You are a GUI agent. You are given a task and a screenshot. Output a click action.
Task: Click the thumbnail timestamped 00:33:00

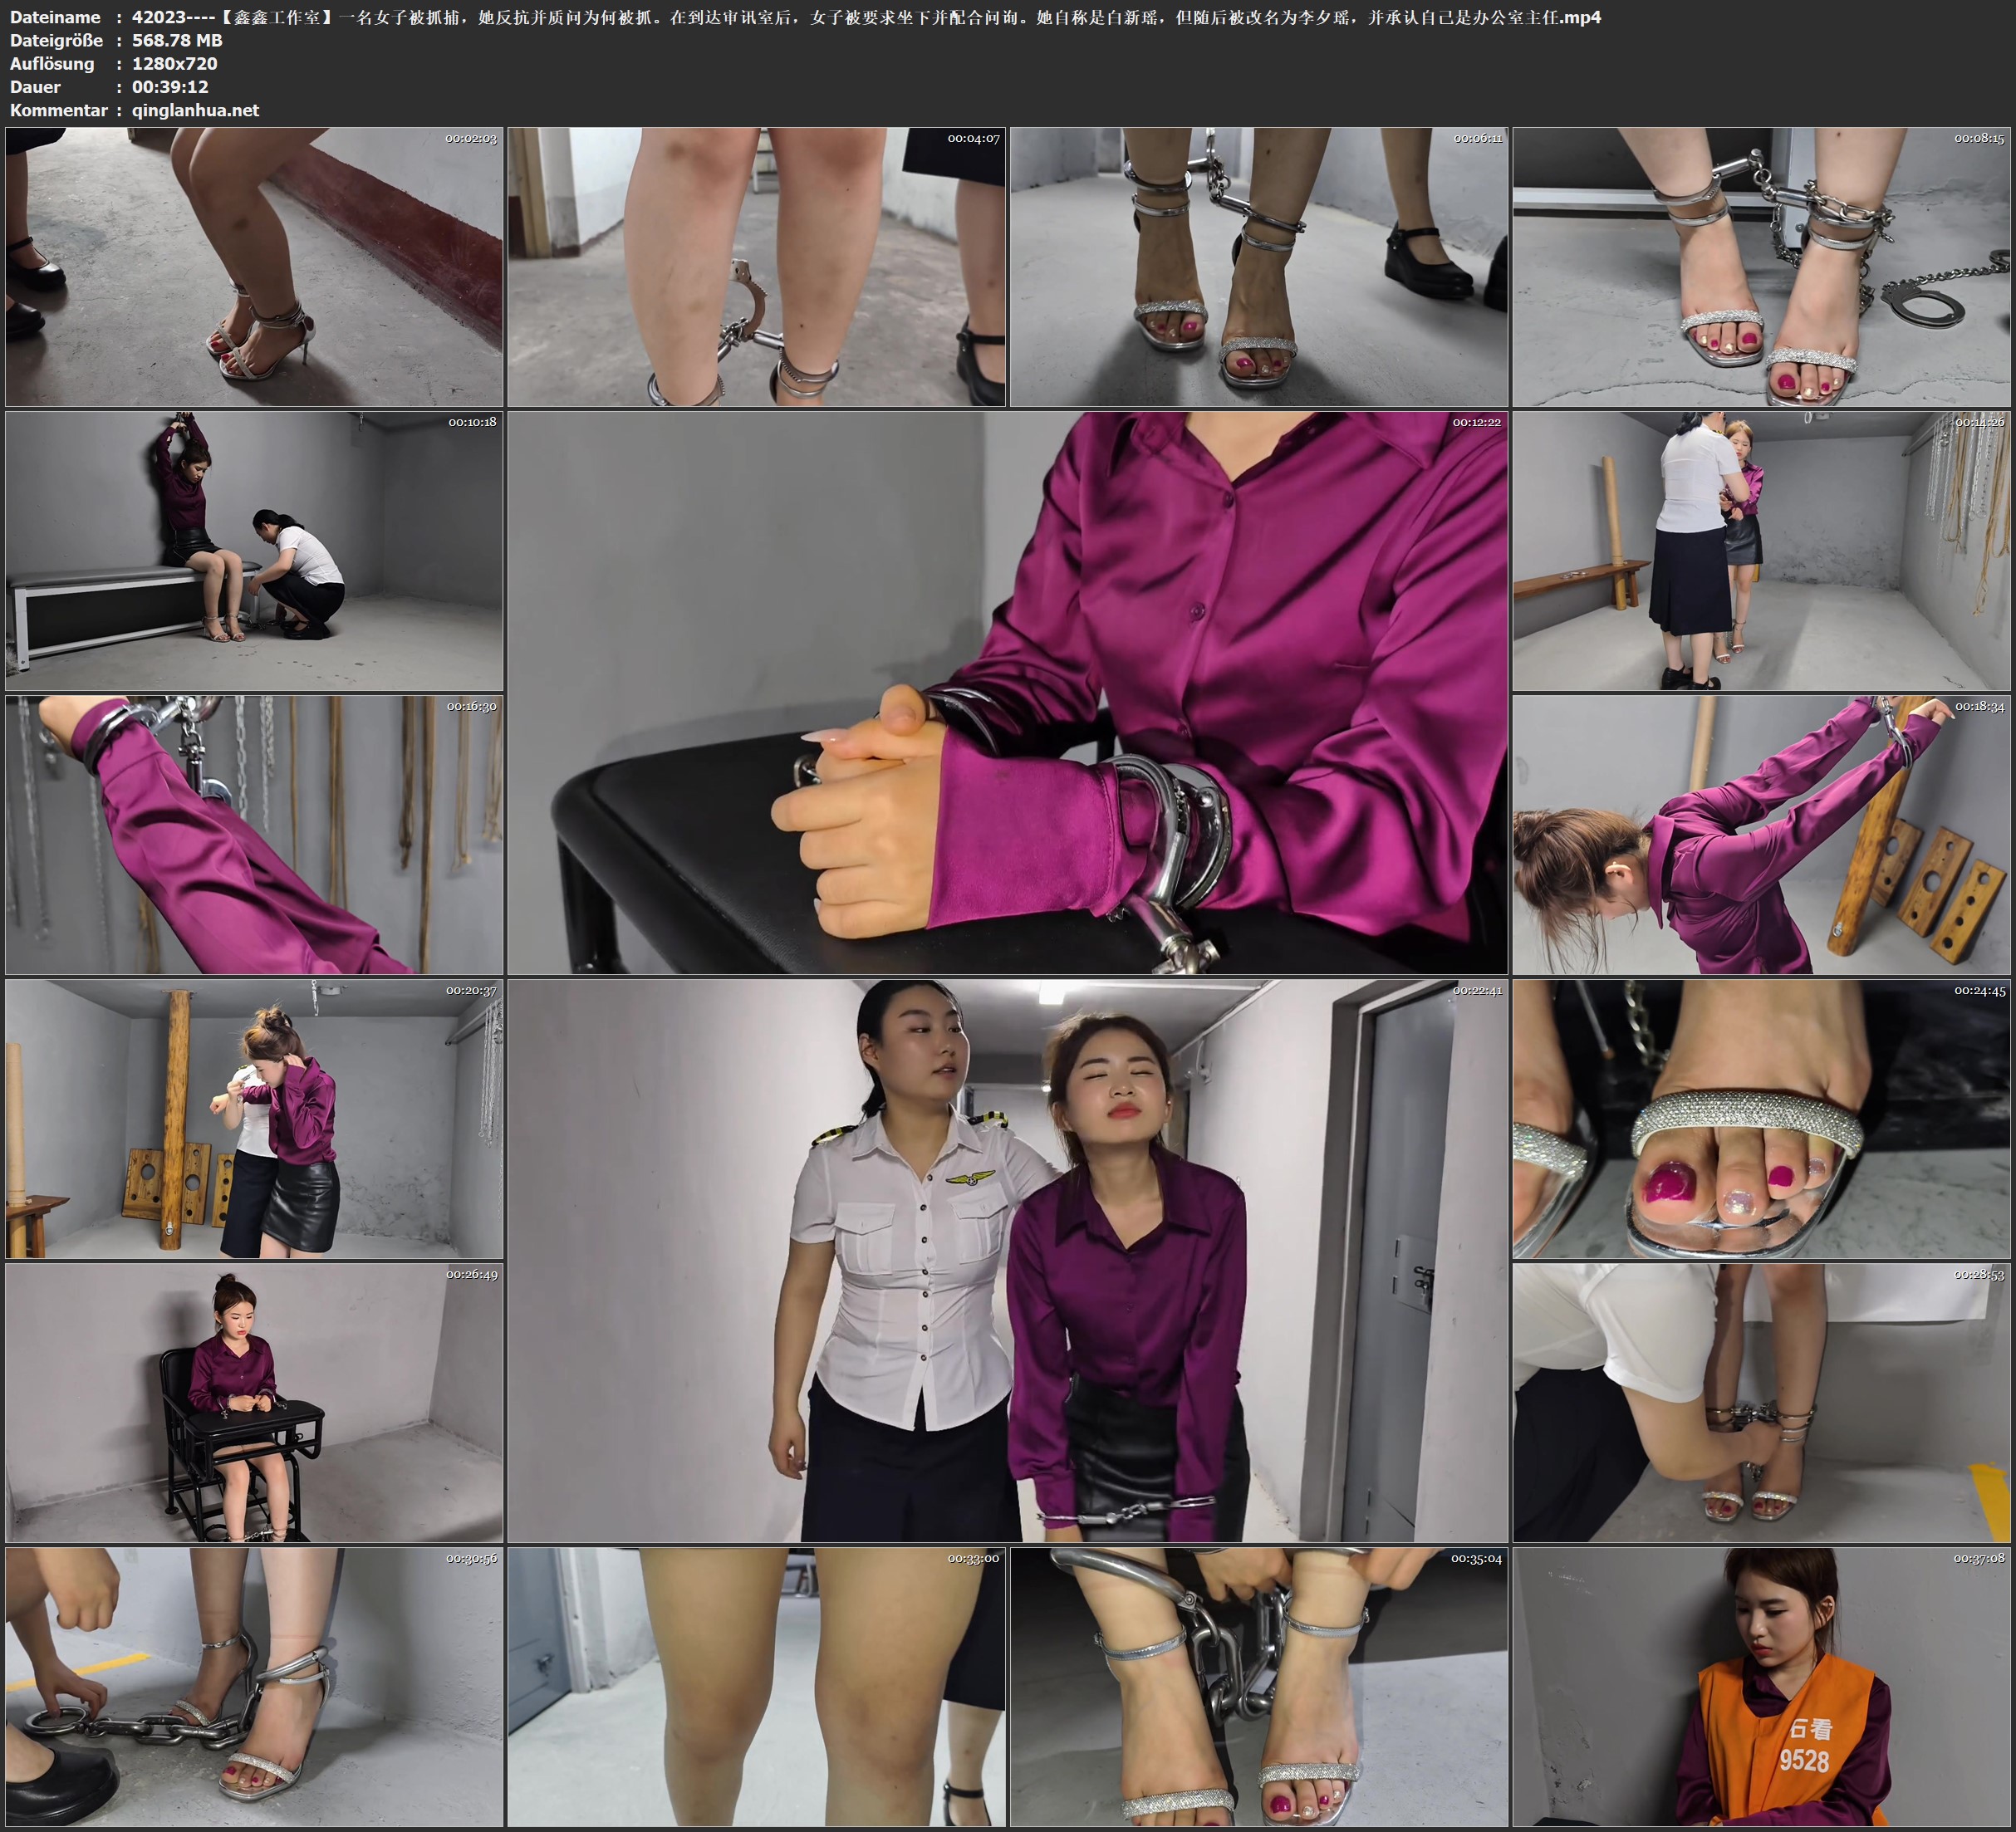pyautogui.click(x=756, y=1687)
